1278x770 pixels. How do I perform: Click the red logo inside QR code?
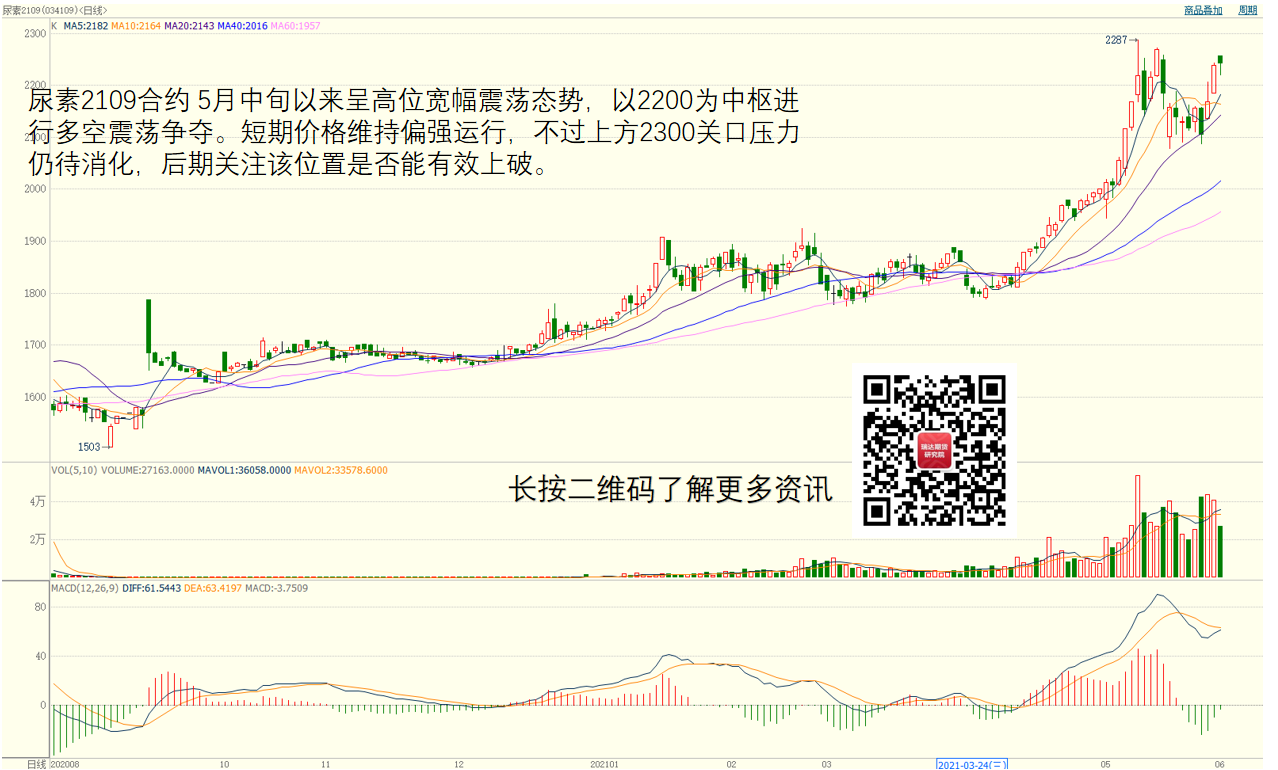tap(935, 451)
